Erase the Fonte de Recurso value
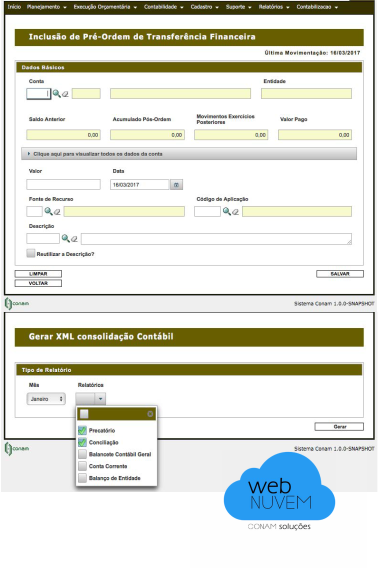 (57, 212)
